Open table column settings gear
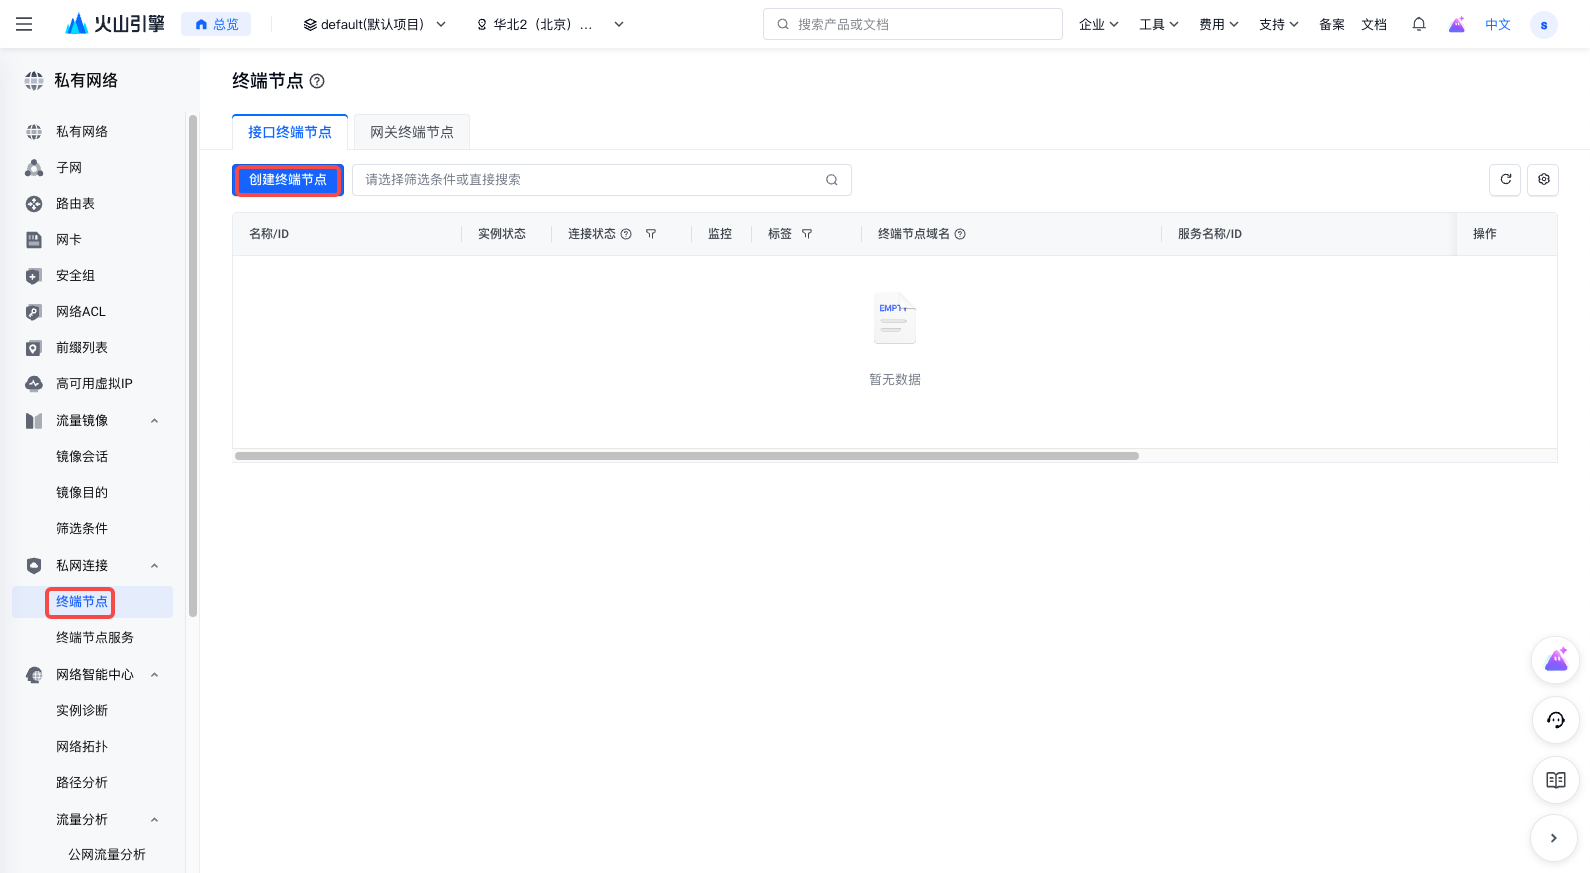Viewport: 1590px width, 873px height. 1543,180
